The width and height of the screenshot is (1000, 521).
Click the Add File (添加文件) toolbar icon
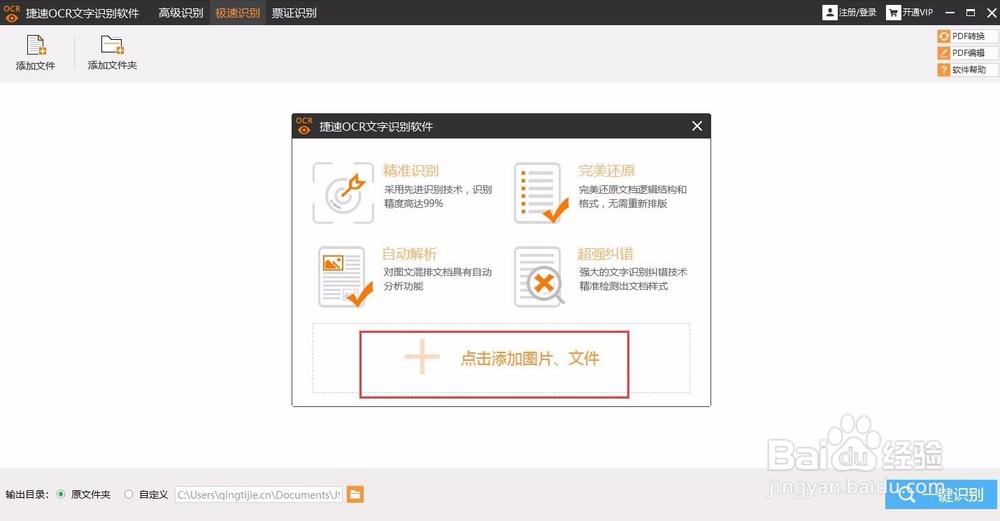(x=36, y=45)
